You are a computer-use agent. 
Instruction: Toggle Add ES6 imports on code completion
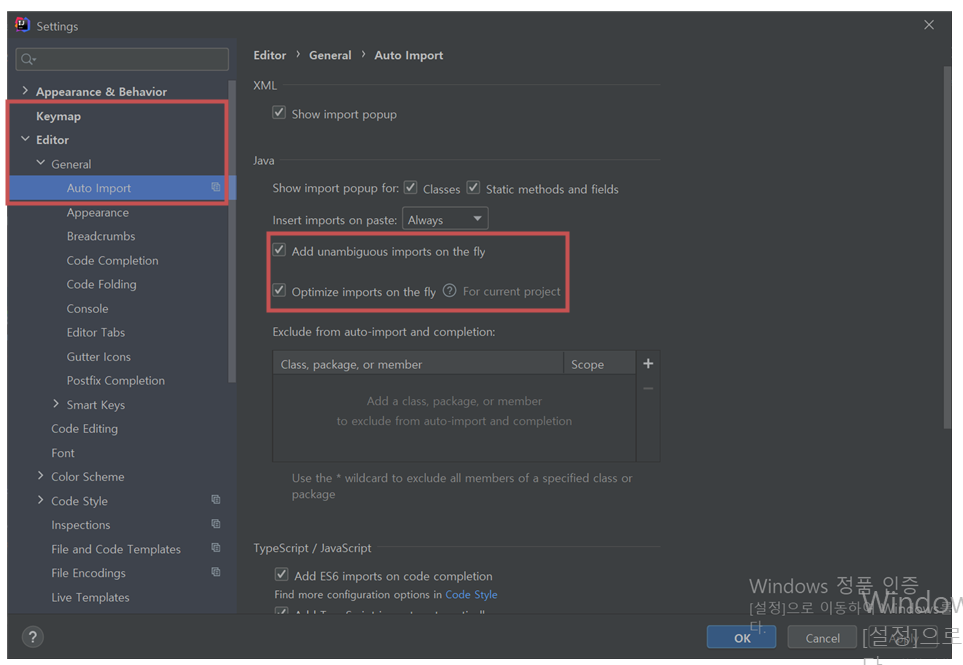[281, 575]
